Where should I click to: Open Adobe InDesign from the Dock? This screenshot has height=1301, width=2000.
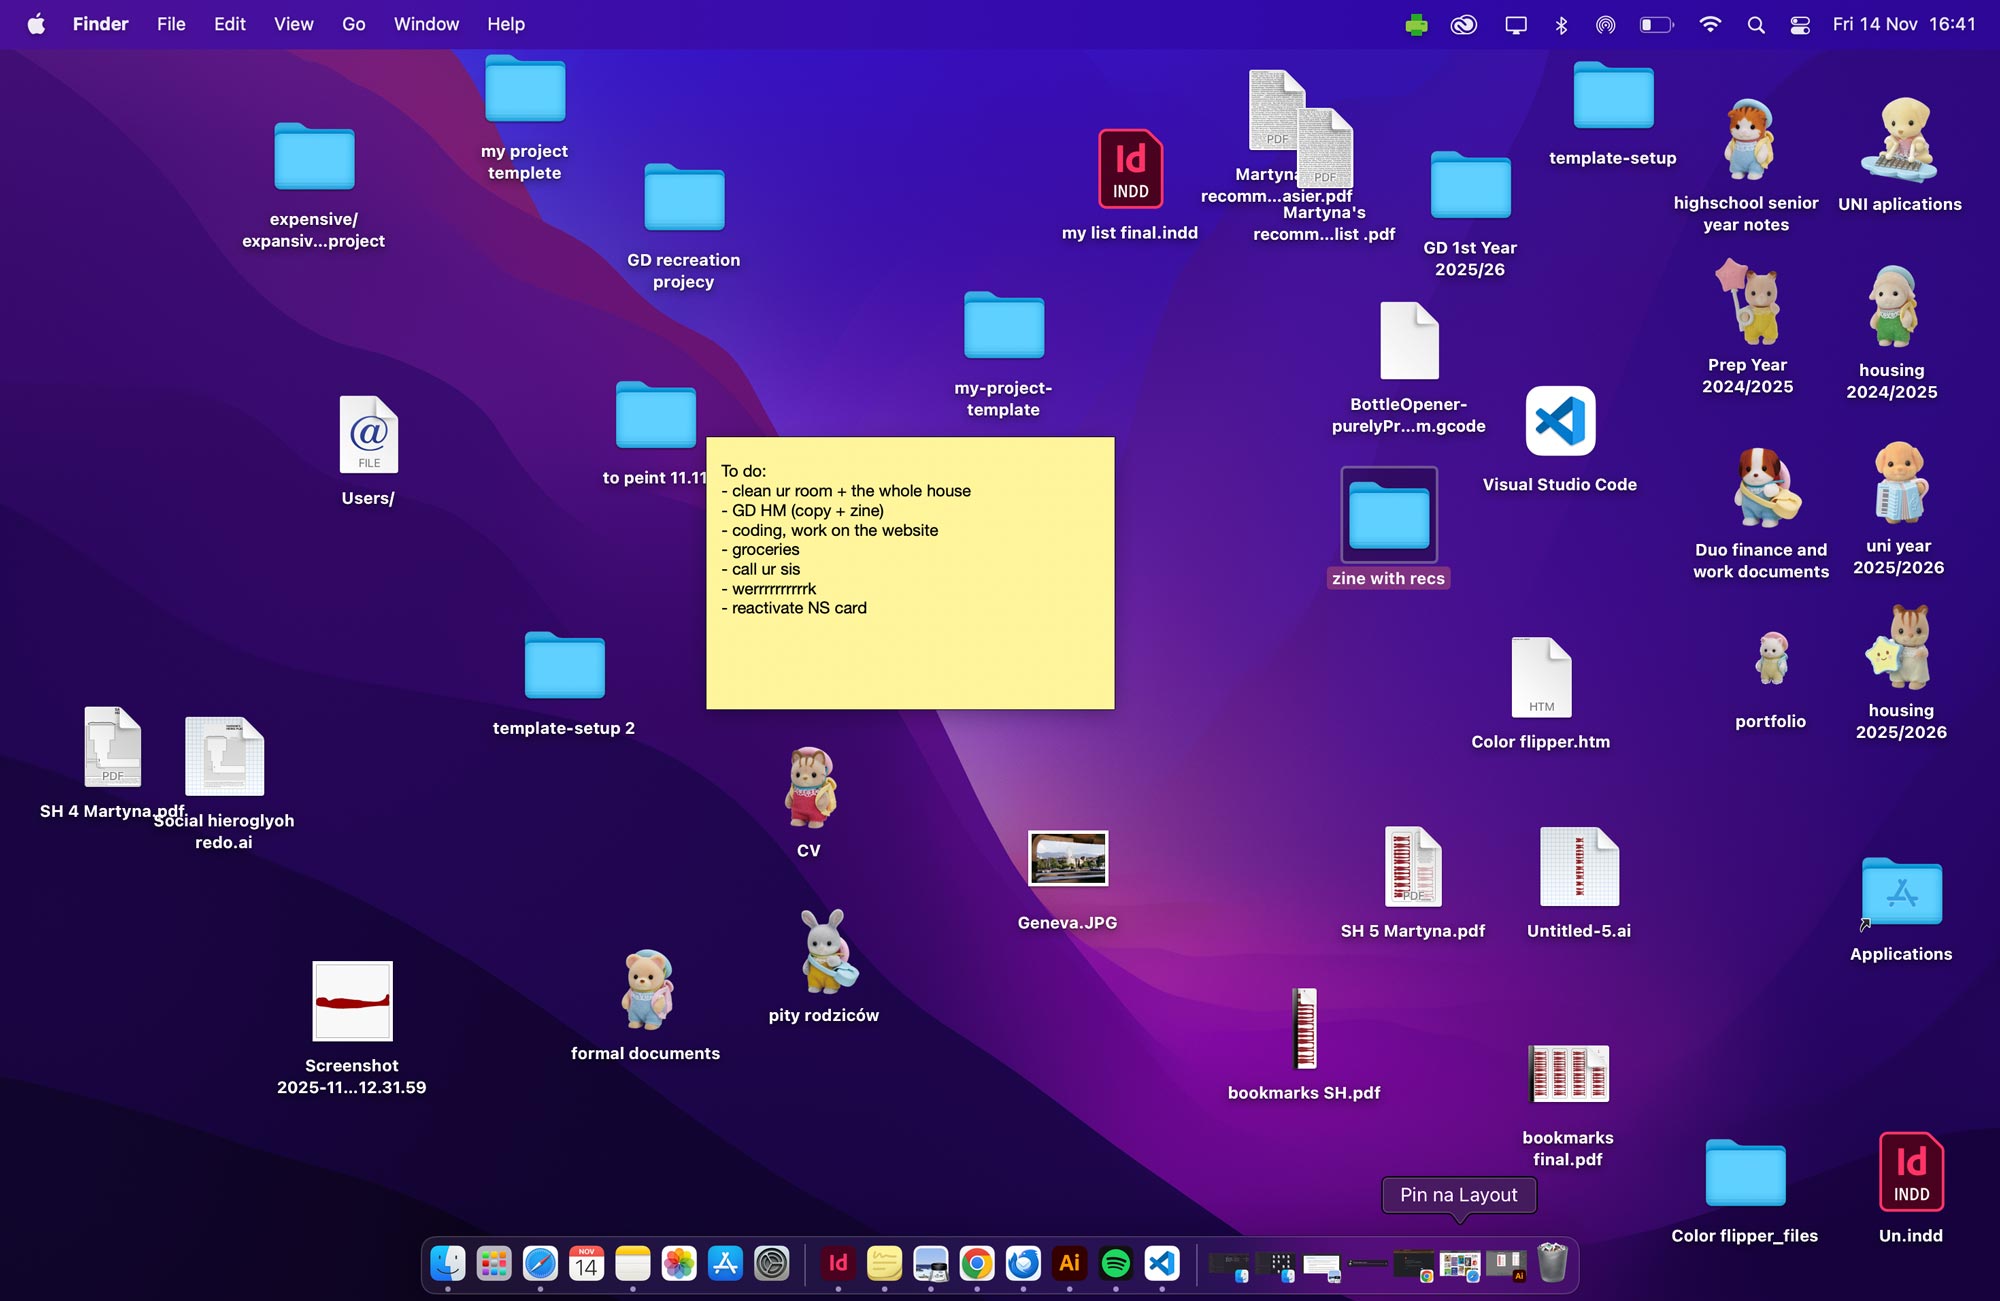click(x=838, y=1264)
